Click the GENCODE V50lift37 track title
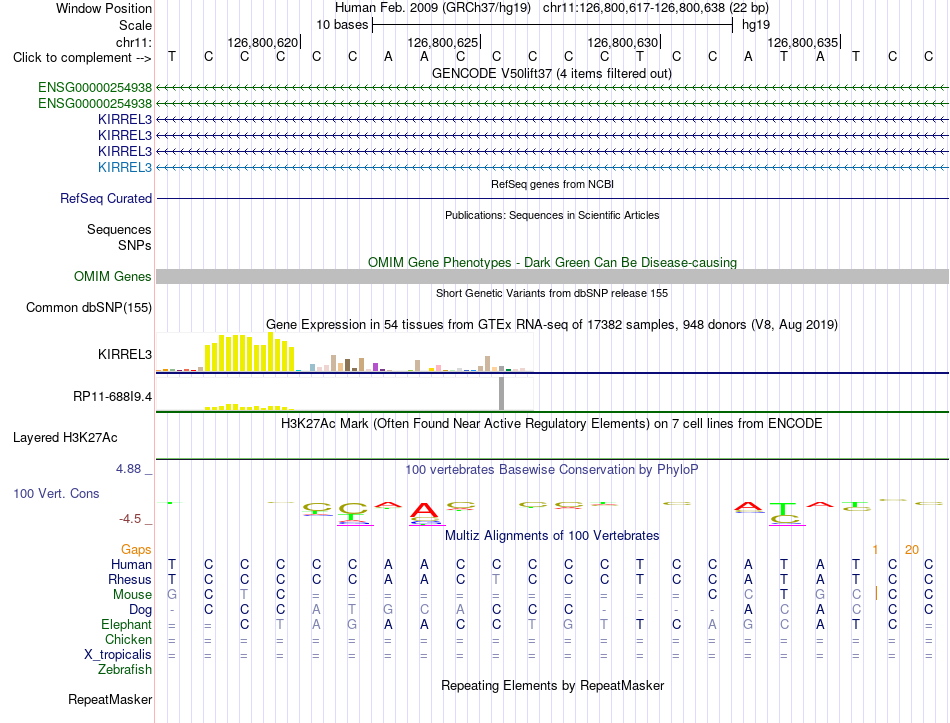The image size is (950, 723). 552,73
